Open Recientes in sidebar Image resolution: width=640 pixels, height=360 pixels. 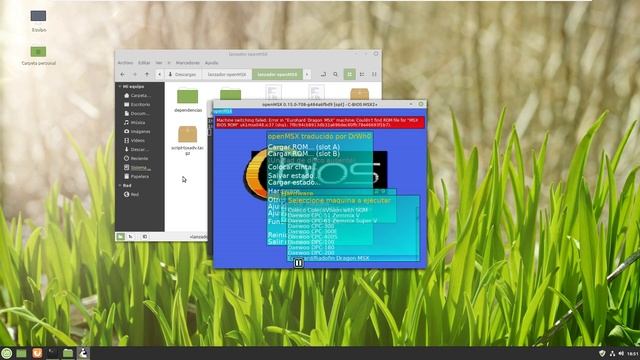[x=137, y=158]
